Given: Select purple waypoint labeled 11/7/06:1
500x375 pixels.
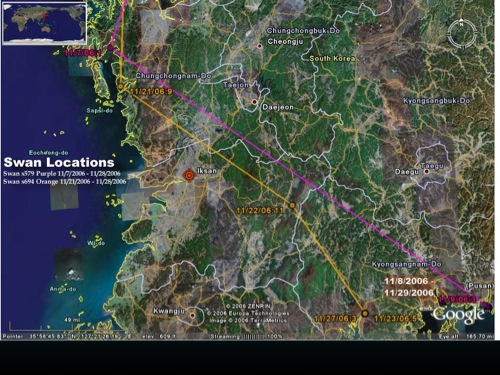Looking at the screenshot, I should coord(111,48).
